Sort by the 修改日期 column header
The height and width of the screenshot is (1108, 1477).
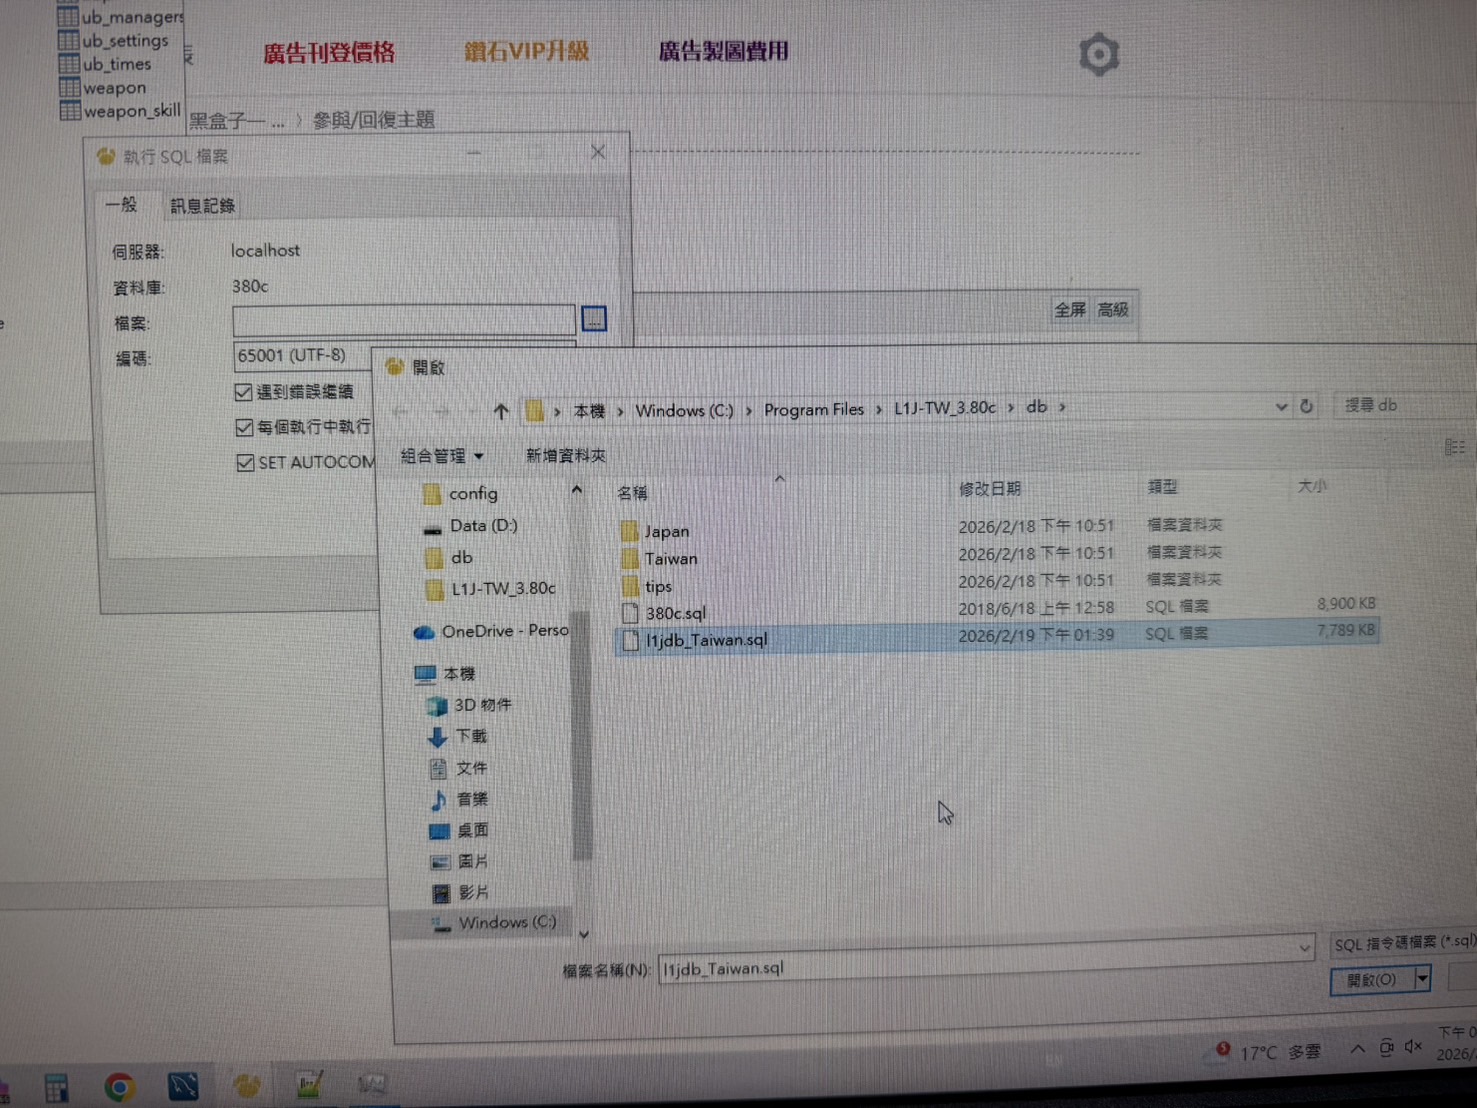[x=990, y=489]
